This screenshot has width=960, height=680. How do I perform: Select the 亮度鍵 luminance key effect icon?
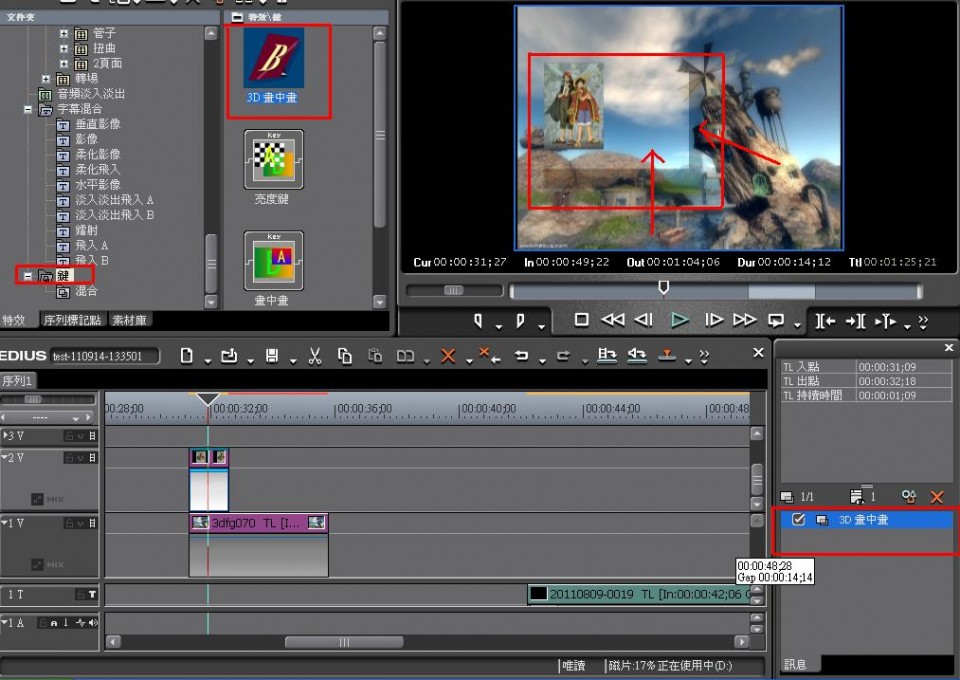coord(273,160)
